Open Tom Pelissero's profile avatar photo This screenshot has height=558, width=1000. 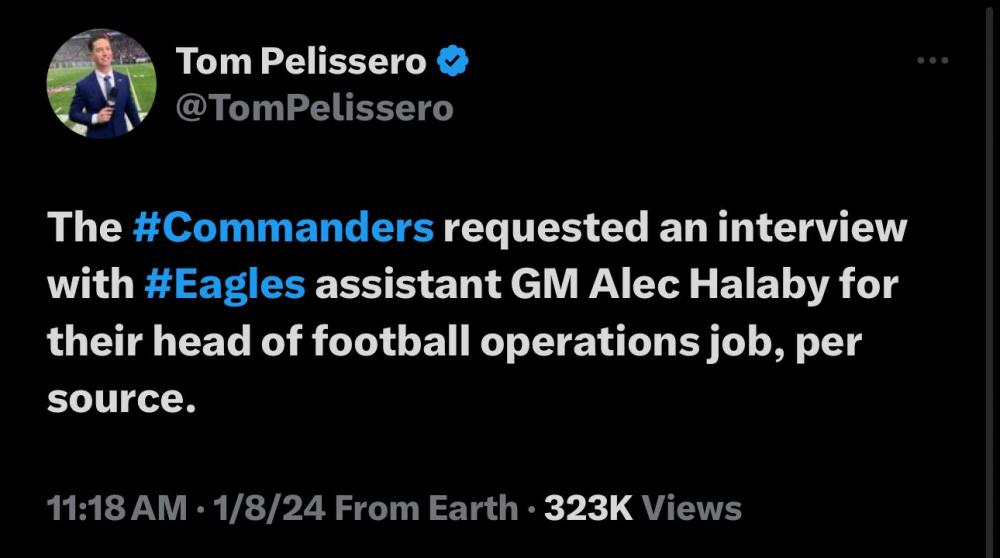pyautogui.click(x=101, y=84)
